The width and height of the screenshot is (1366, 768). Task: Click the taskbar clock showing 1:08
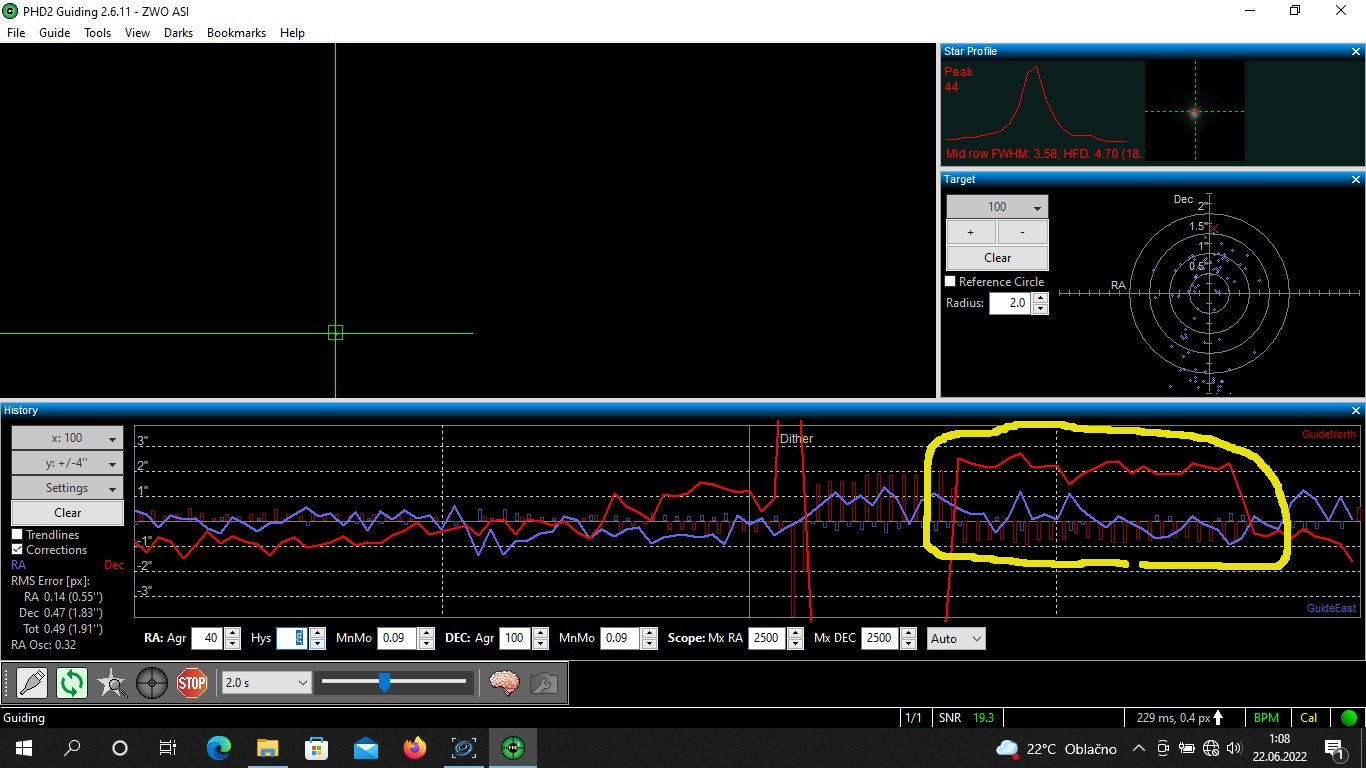click(x=1280, y=748)
